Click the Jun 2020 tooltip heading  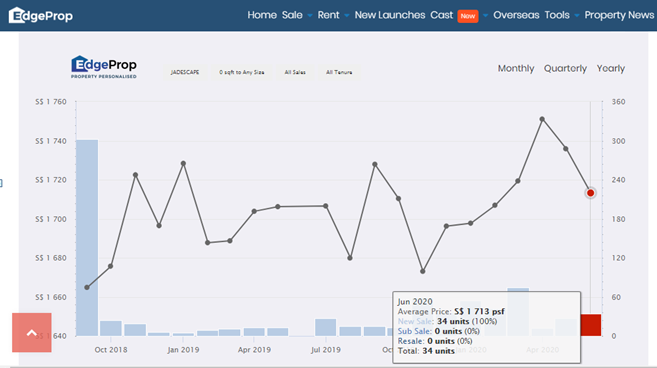tap(415, 301)
